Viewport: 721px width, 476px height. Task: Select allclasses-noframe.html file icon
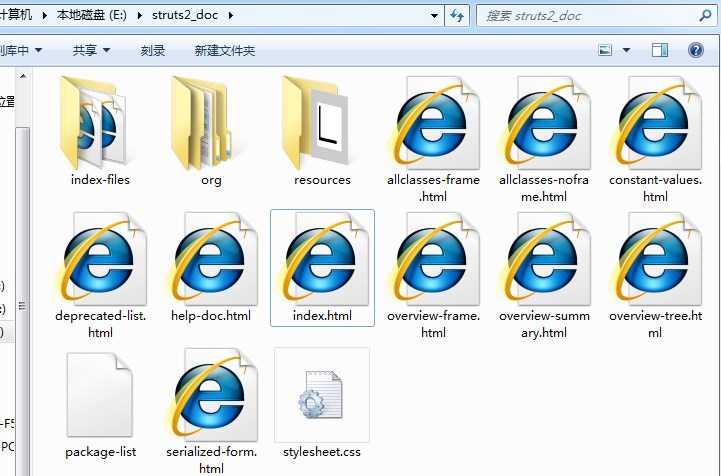(545, 123)
